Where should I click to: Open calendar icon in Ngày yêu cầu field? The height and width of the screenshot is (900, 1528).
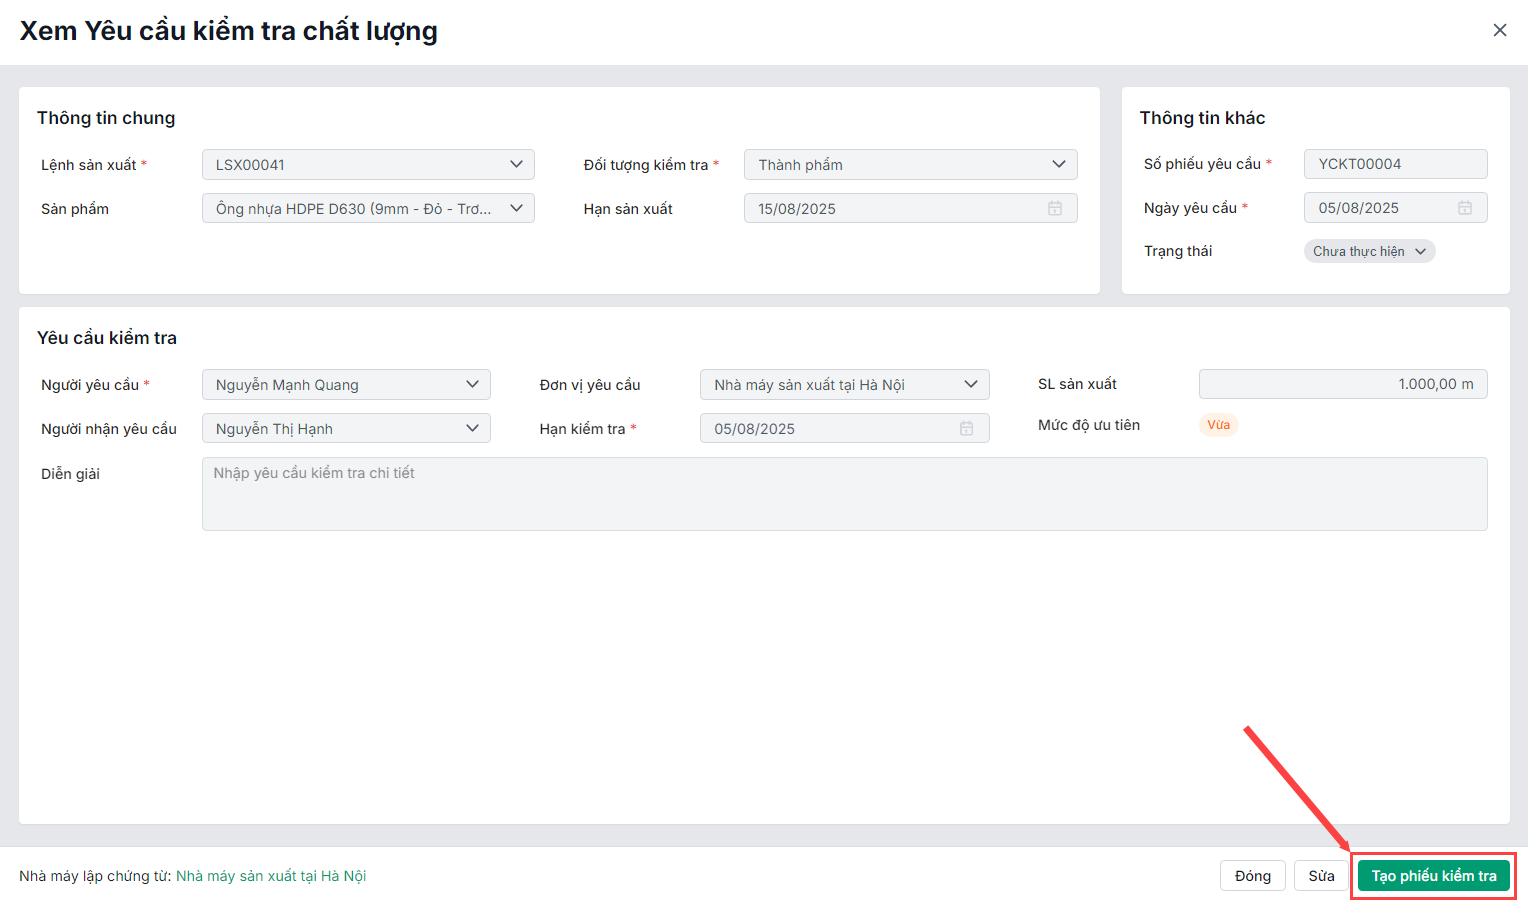coord(1465,208)
